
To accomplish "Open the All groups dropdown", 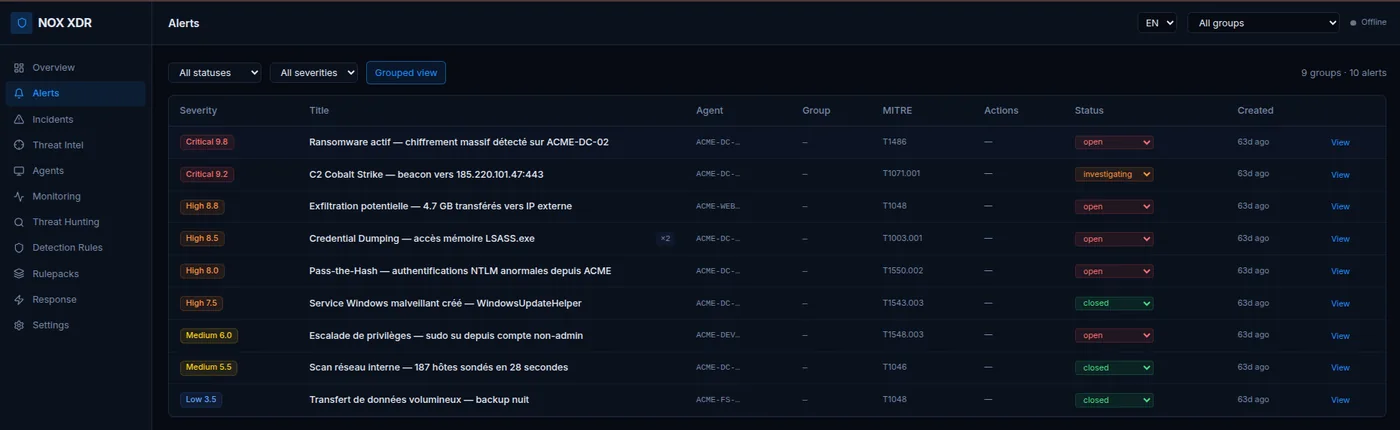I will point(1263,23).
